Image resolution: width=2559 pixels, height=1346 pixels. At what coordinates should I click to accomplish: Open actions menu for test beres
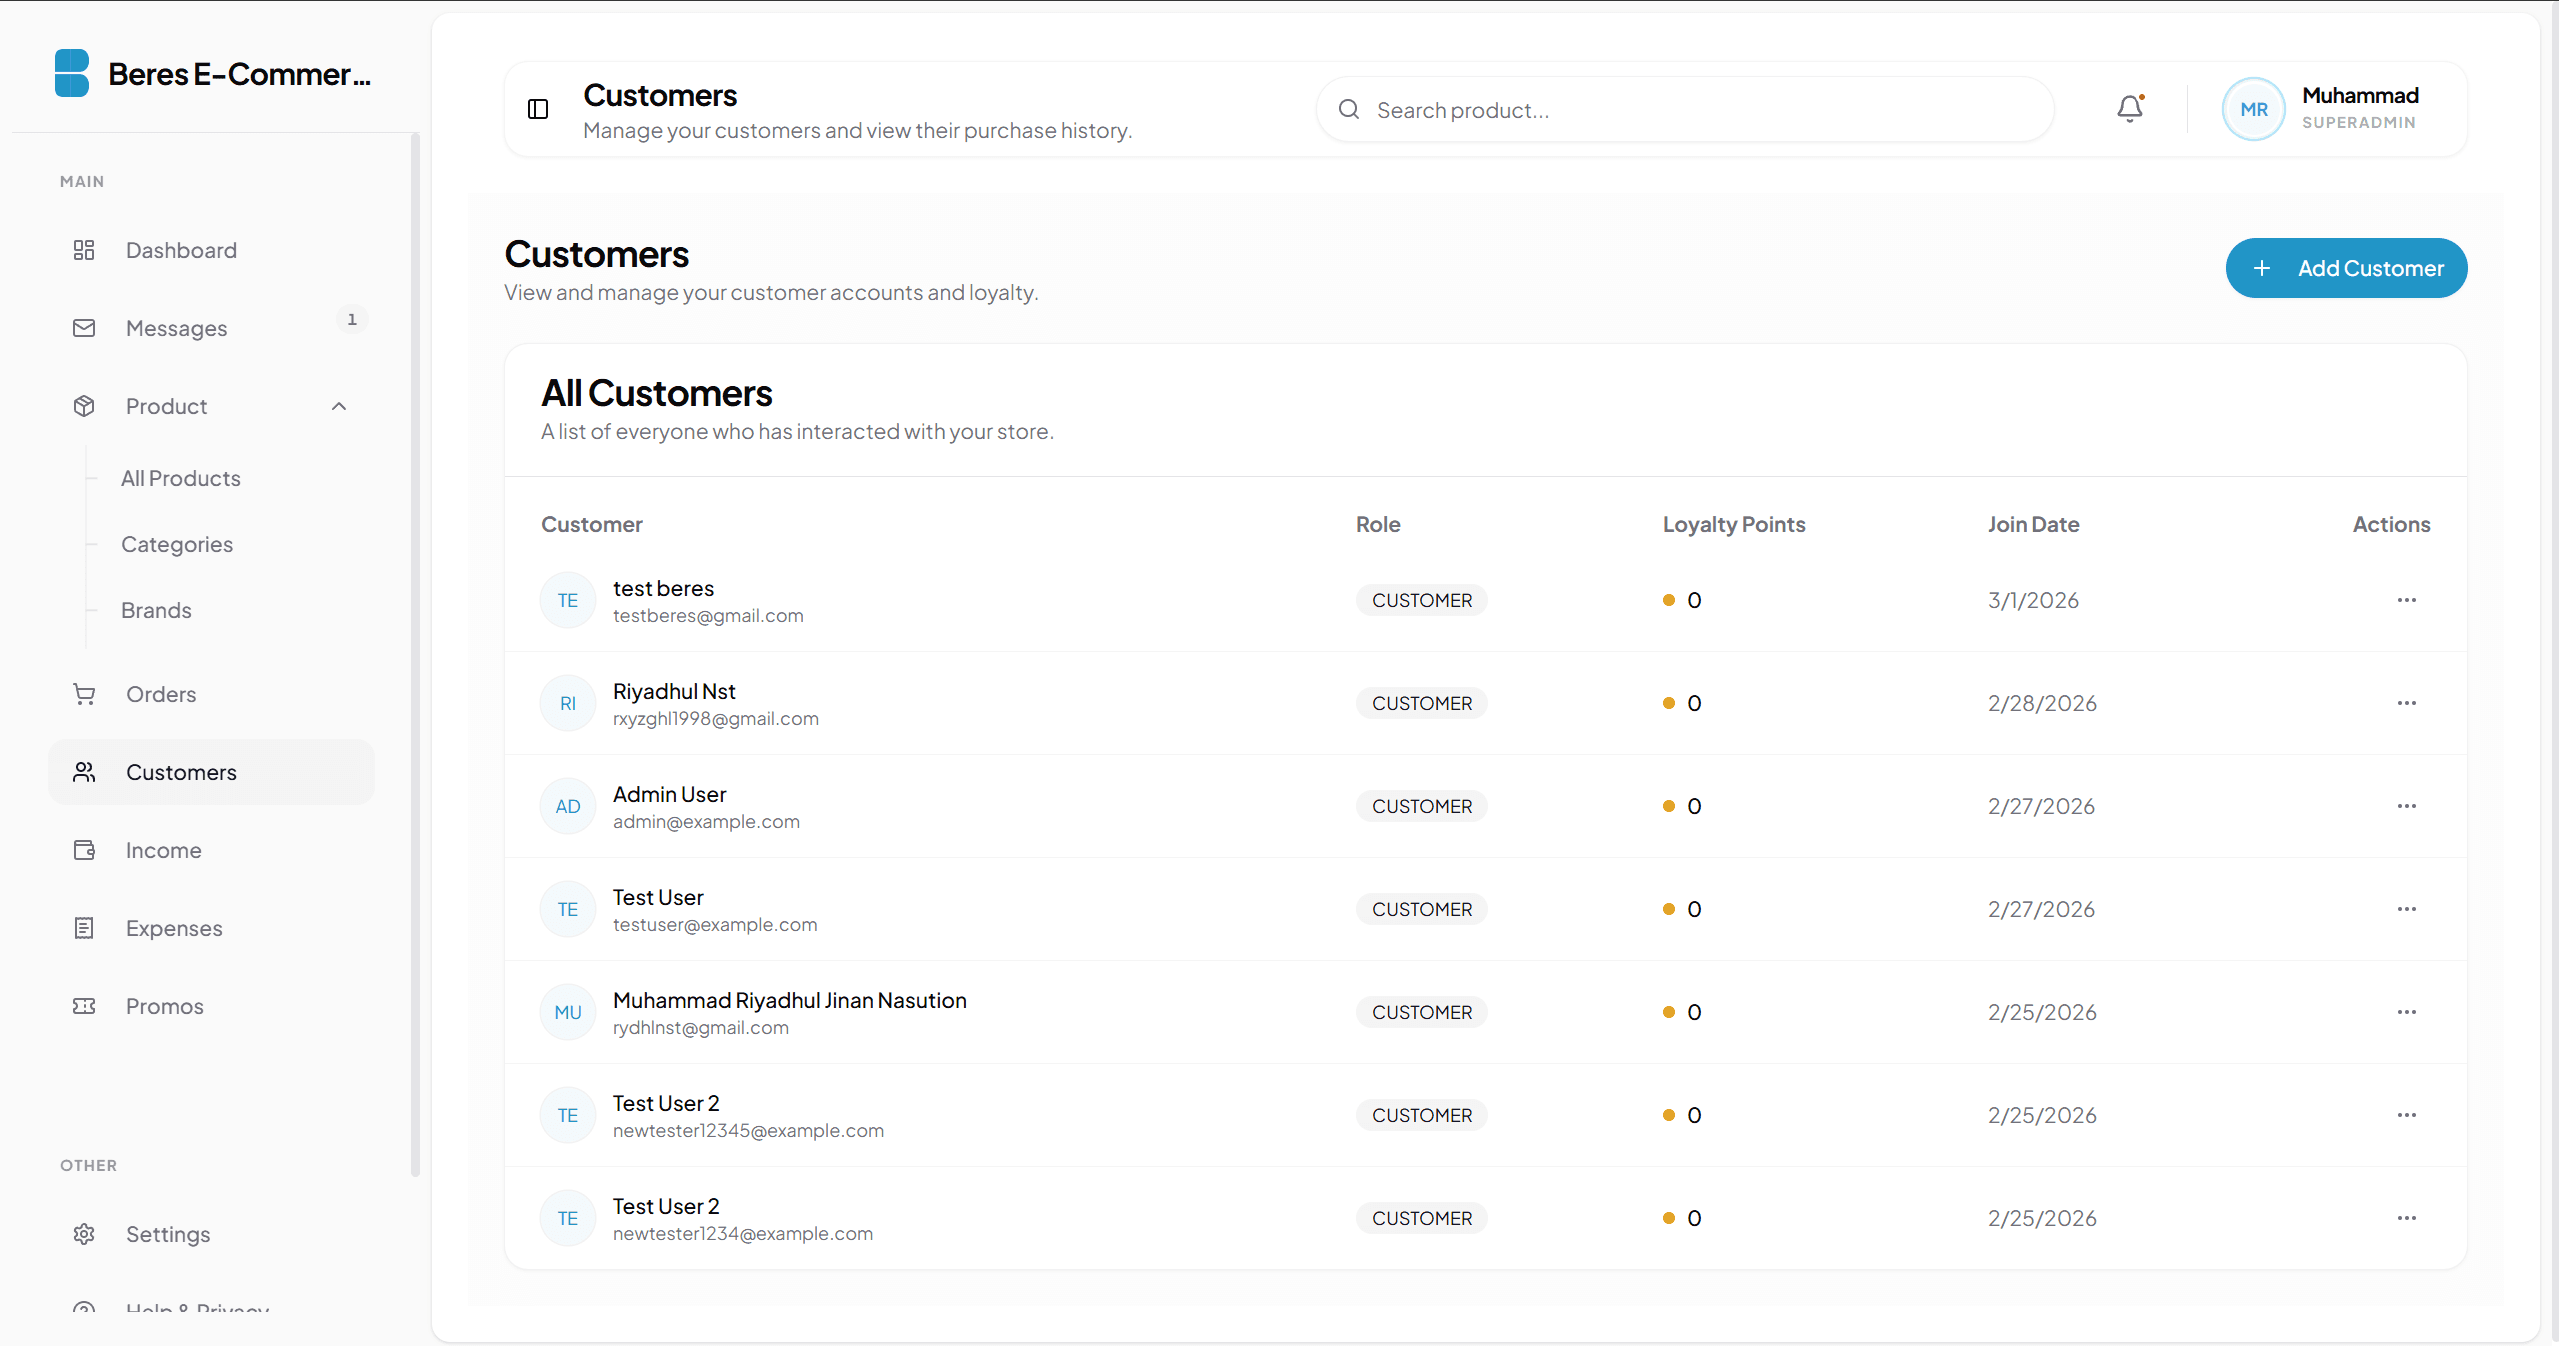point(2407,600)
